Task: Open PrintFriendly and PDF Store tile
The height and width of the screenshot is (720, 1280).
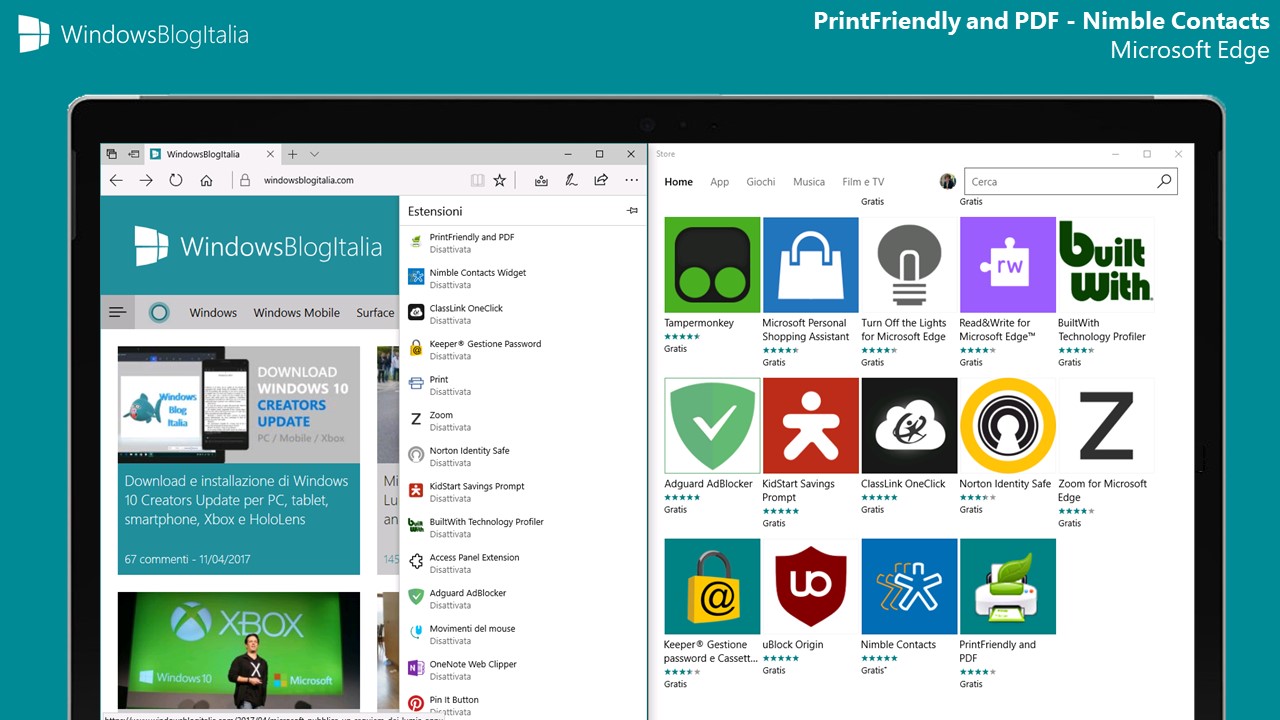Action: pos(1007,614)
